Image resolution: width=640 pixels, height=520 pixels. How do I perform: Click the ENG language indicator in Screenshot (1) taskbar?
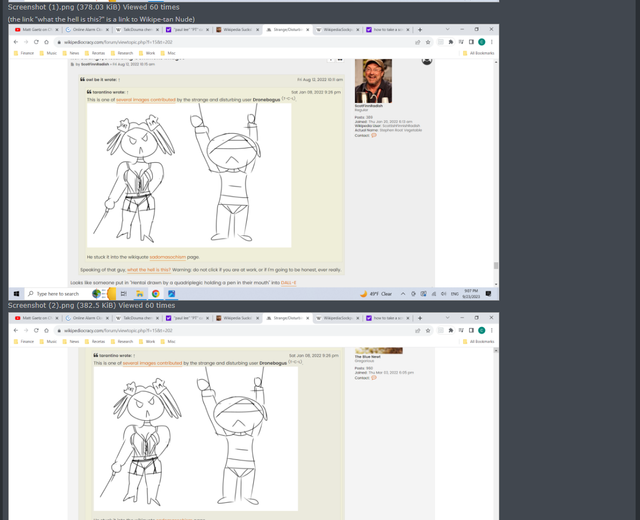point(455,294)
